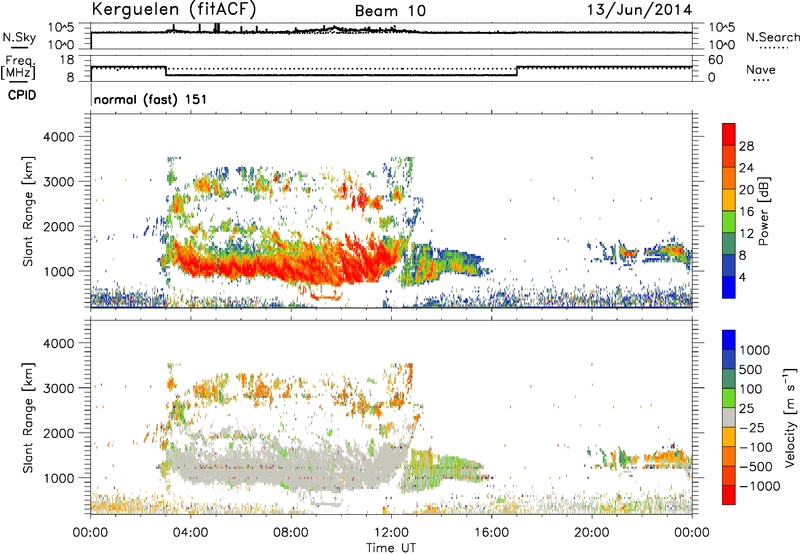Click the '20:00' time tick label
Image resolution: width=800 pixels, height=554 pixels.
coord(592,533)
